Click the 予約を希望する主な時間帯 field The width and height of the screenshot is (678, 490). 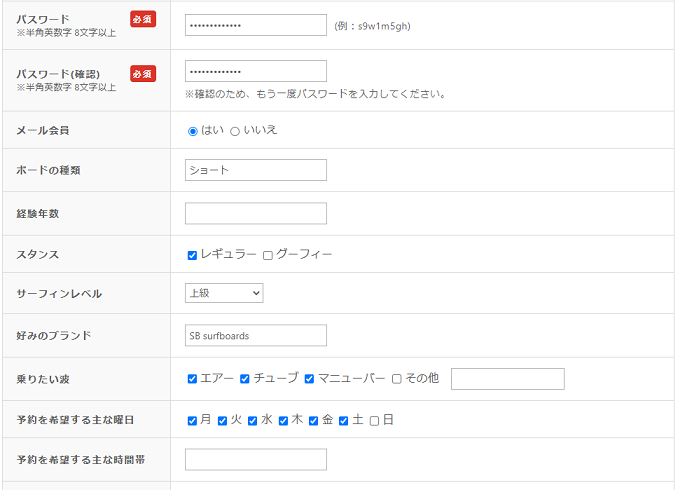click(255, 460)
